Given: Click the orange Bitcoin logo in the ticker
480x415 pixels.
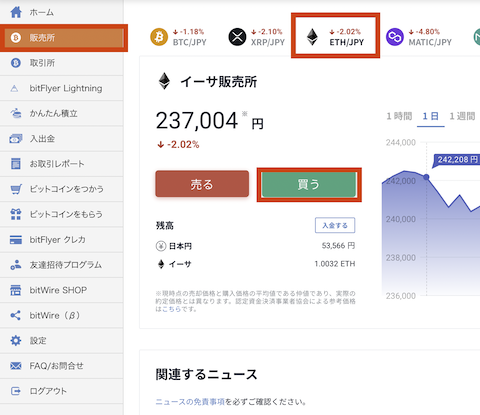Looking at the screenshot, I should pyautogui.click(x=159, y=37).
